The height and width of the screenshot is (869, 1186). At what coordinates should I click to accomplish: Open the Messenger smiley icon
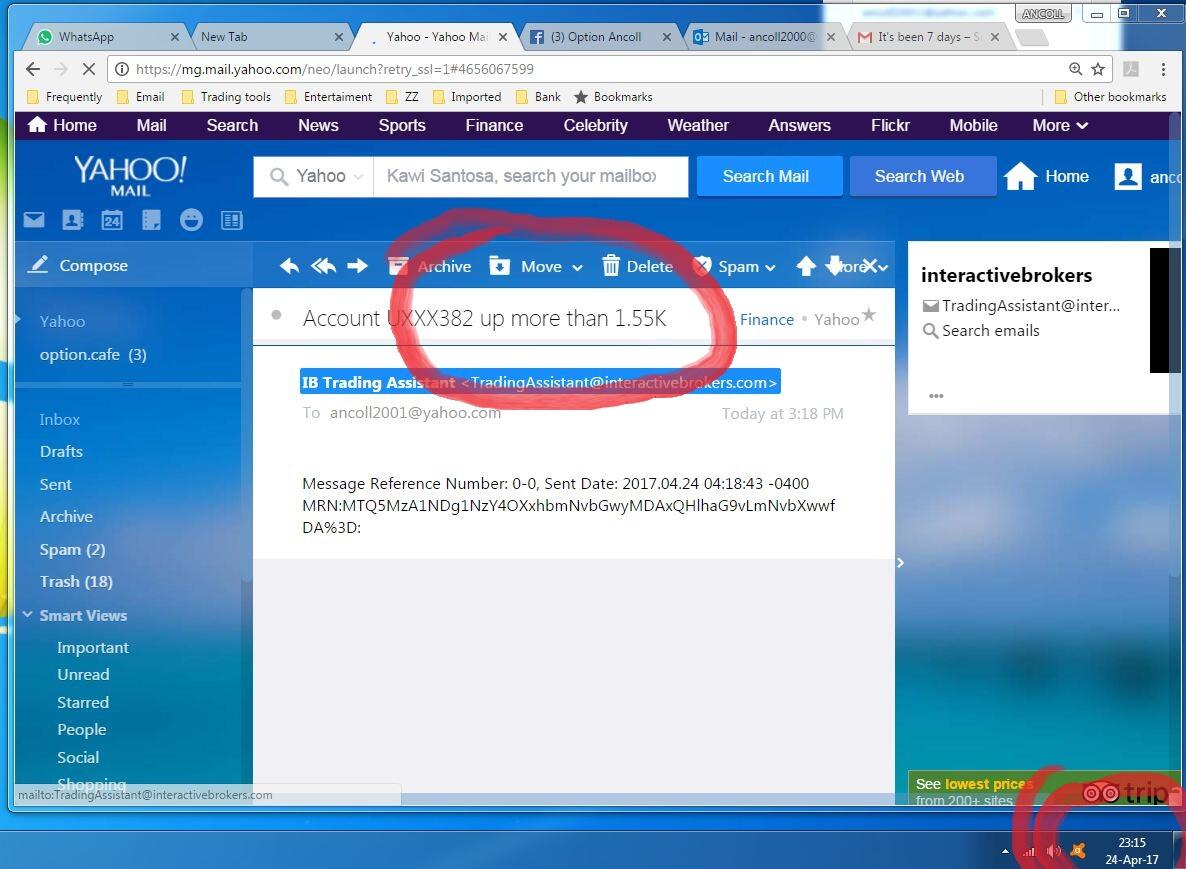pyautogui.click(x=191, y=220)
